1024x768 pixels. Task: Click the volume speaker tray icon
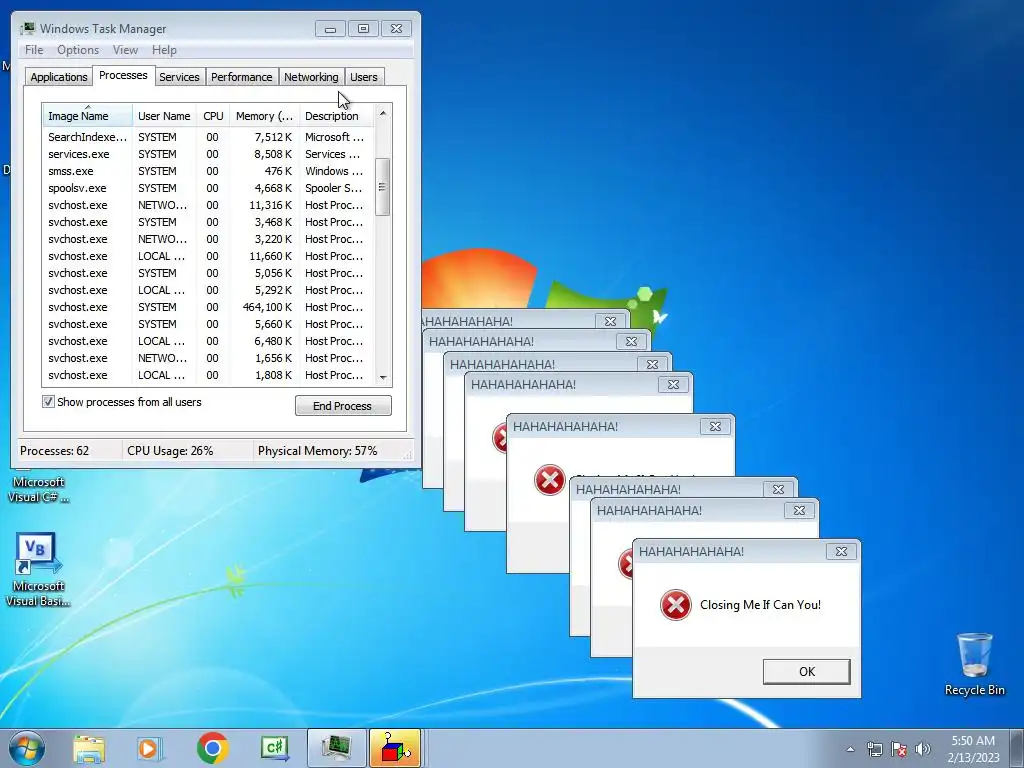click(x=923, y=749)
